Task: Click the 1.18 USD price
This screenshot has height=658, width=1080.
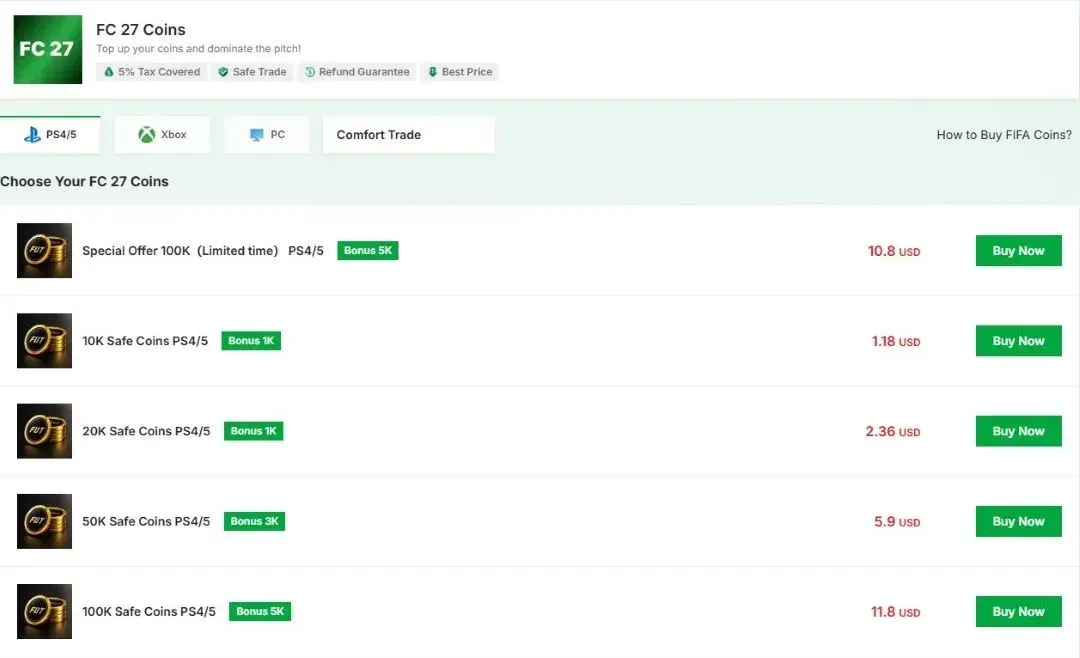Action: pos(896,341)
